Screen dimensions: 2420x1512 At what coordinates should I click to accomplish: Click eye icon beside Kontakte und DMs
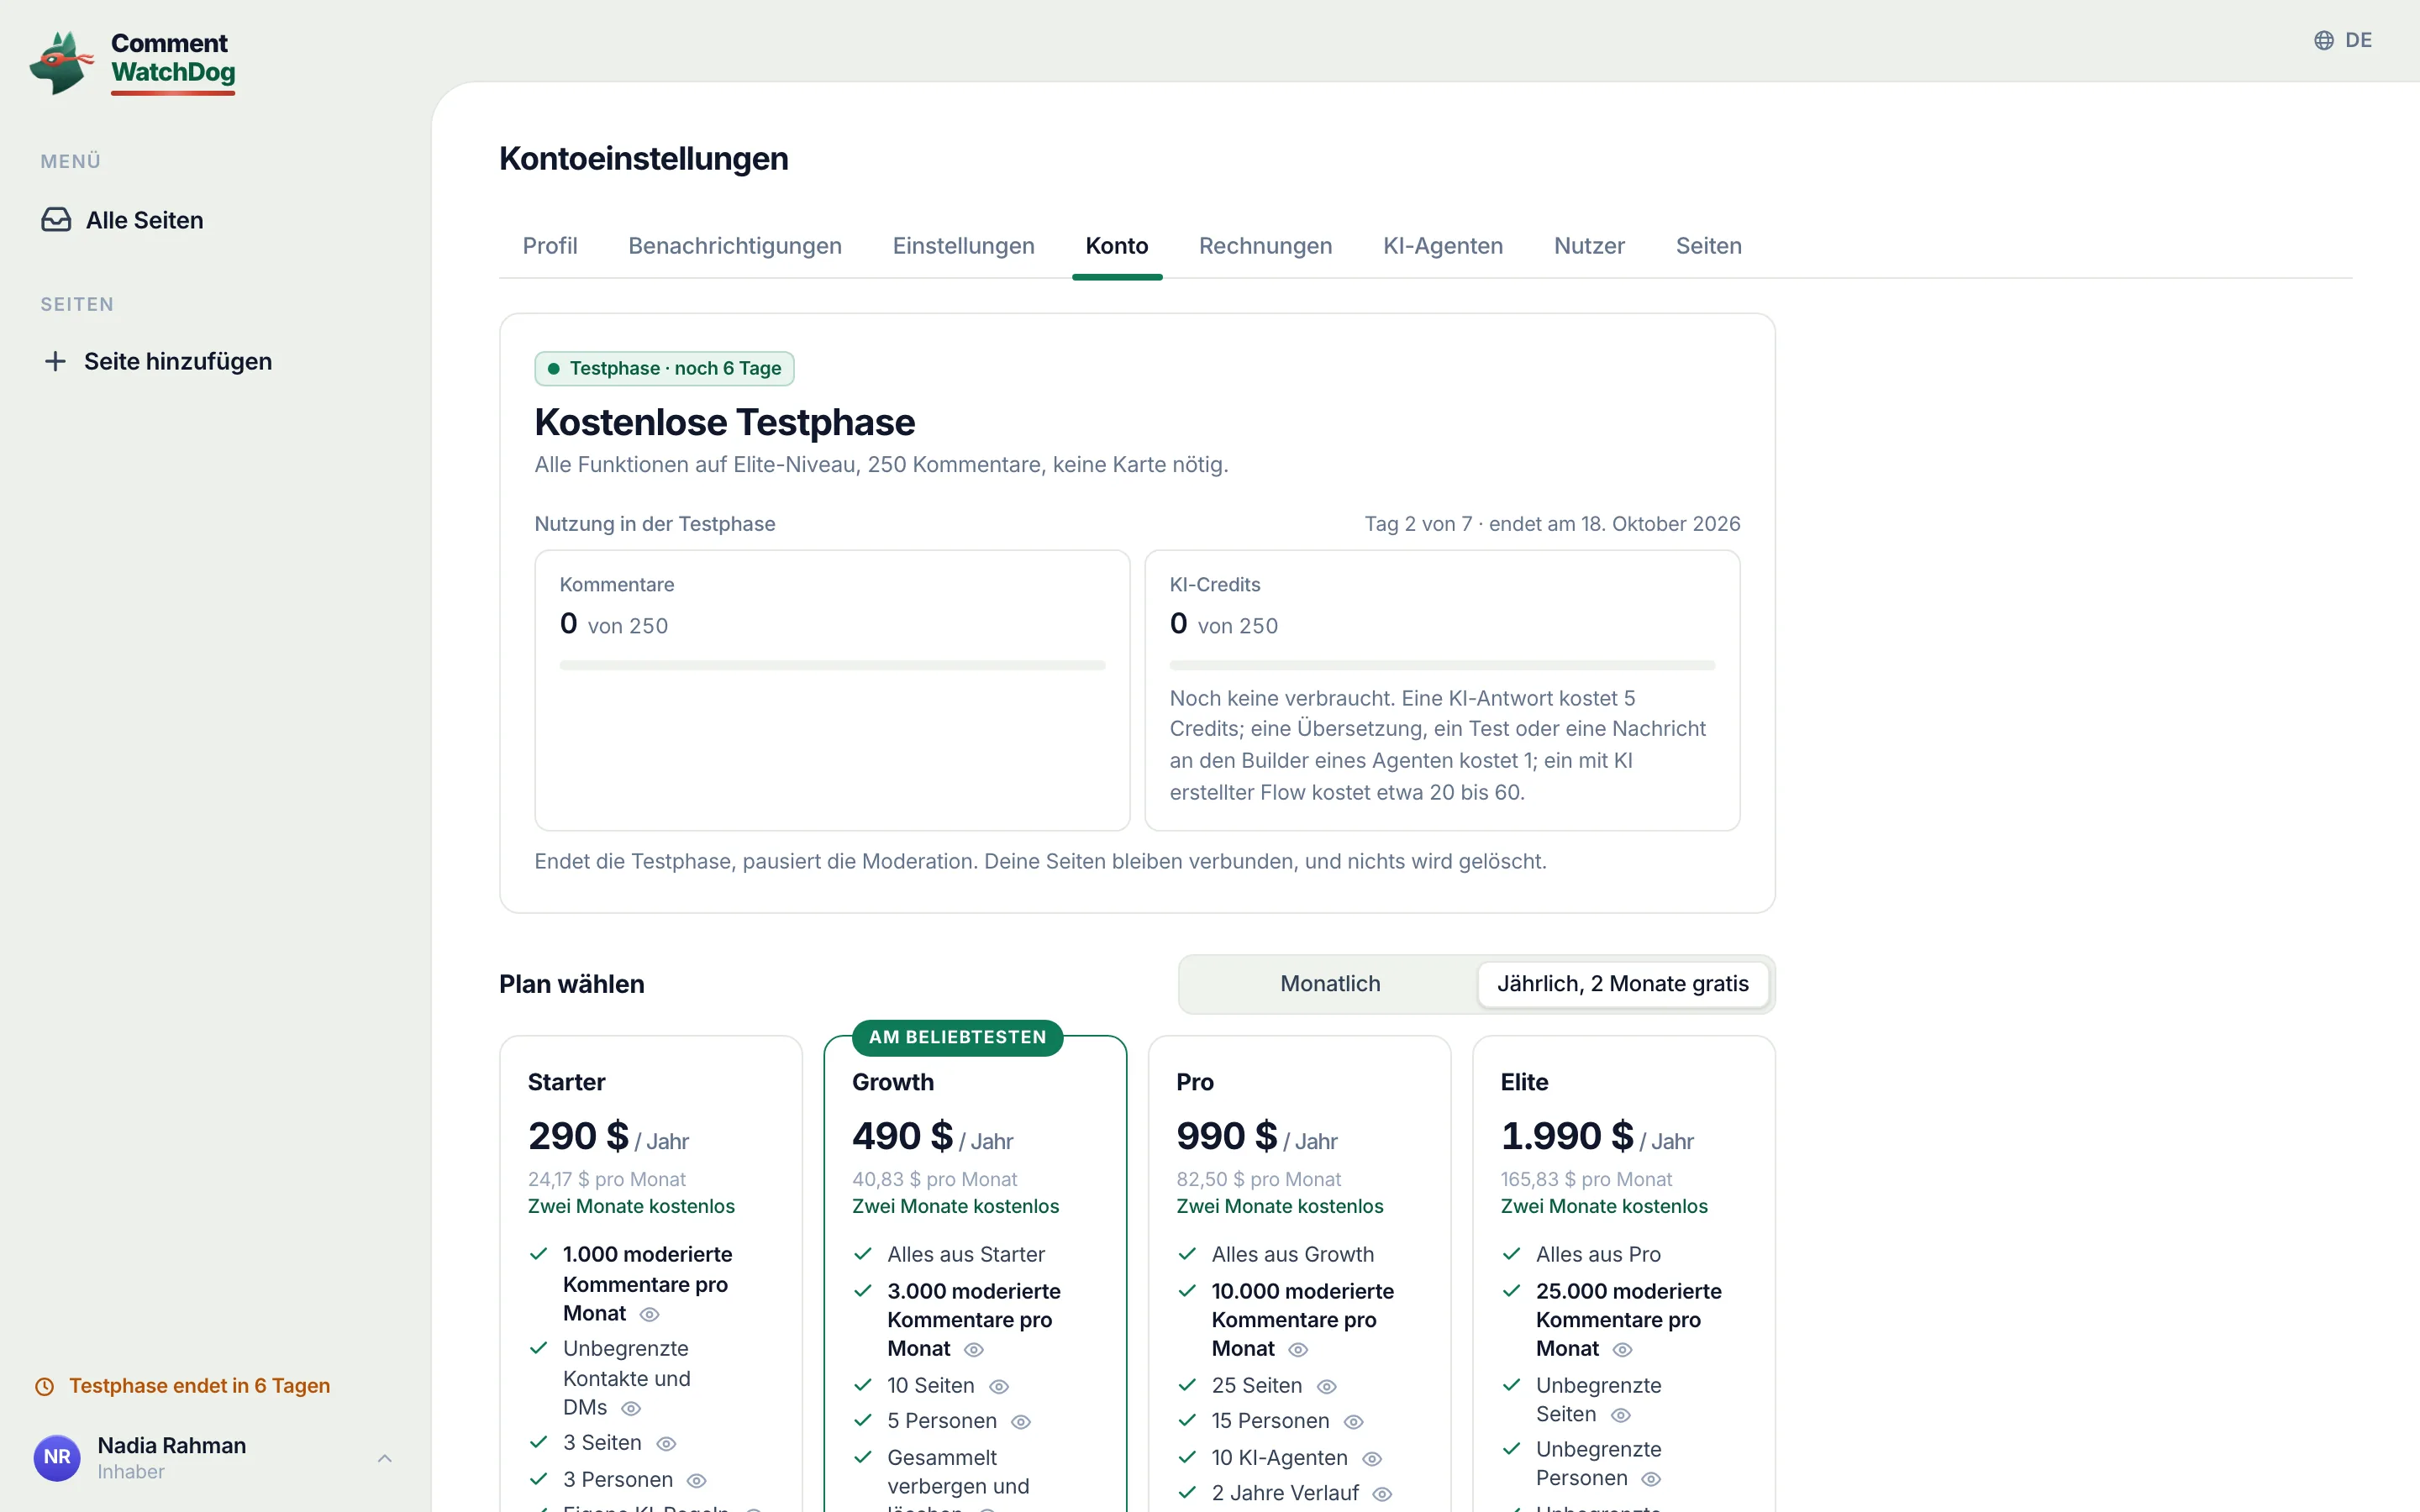coord(631,1408)
